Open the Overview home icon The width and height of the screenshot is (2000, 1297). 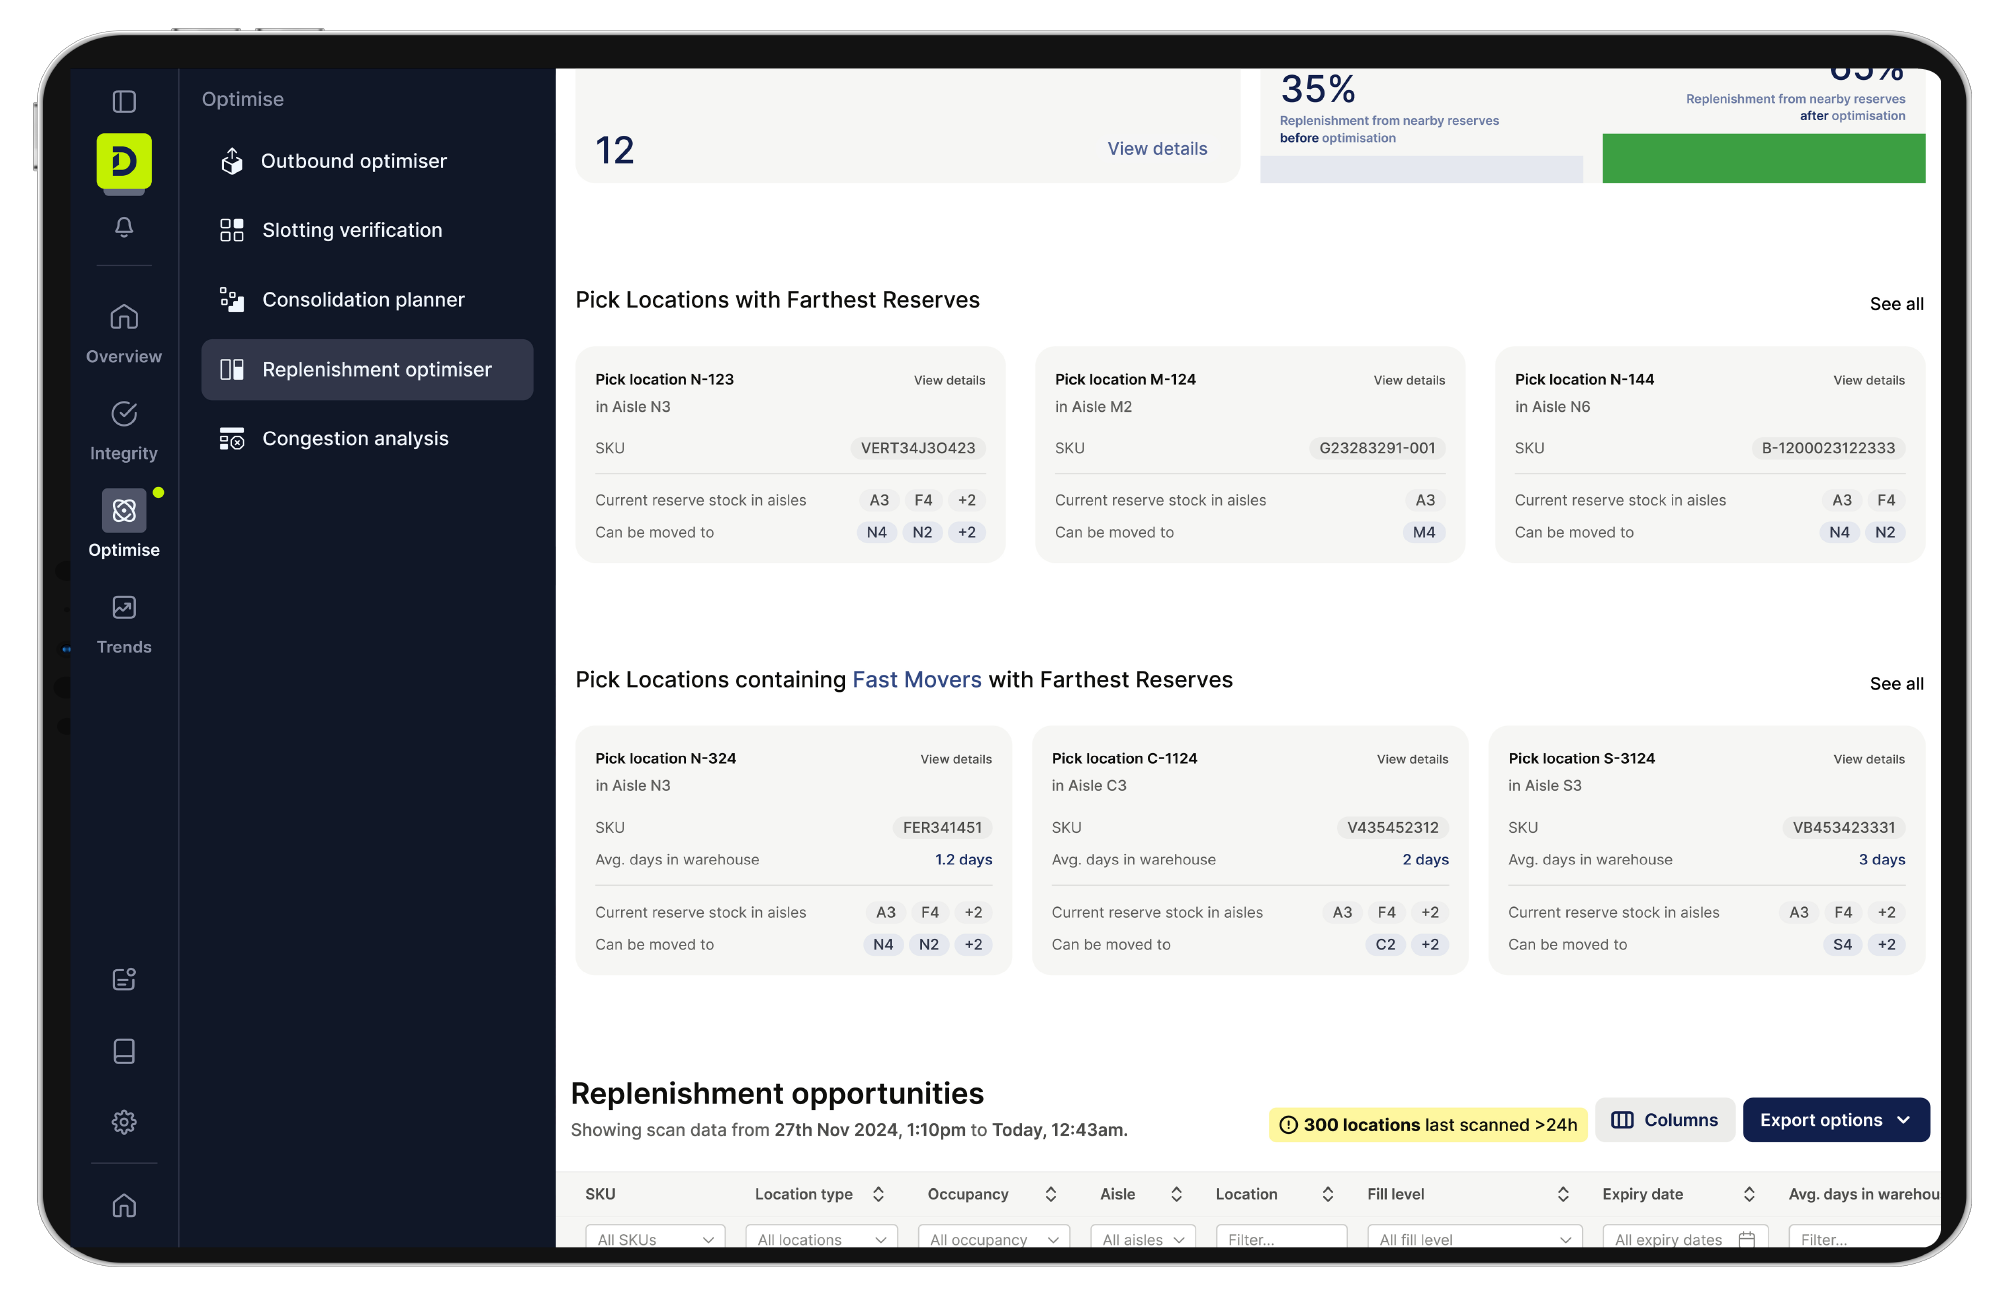click(124, 317)
